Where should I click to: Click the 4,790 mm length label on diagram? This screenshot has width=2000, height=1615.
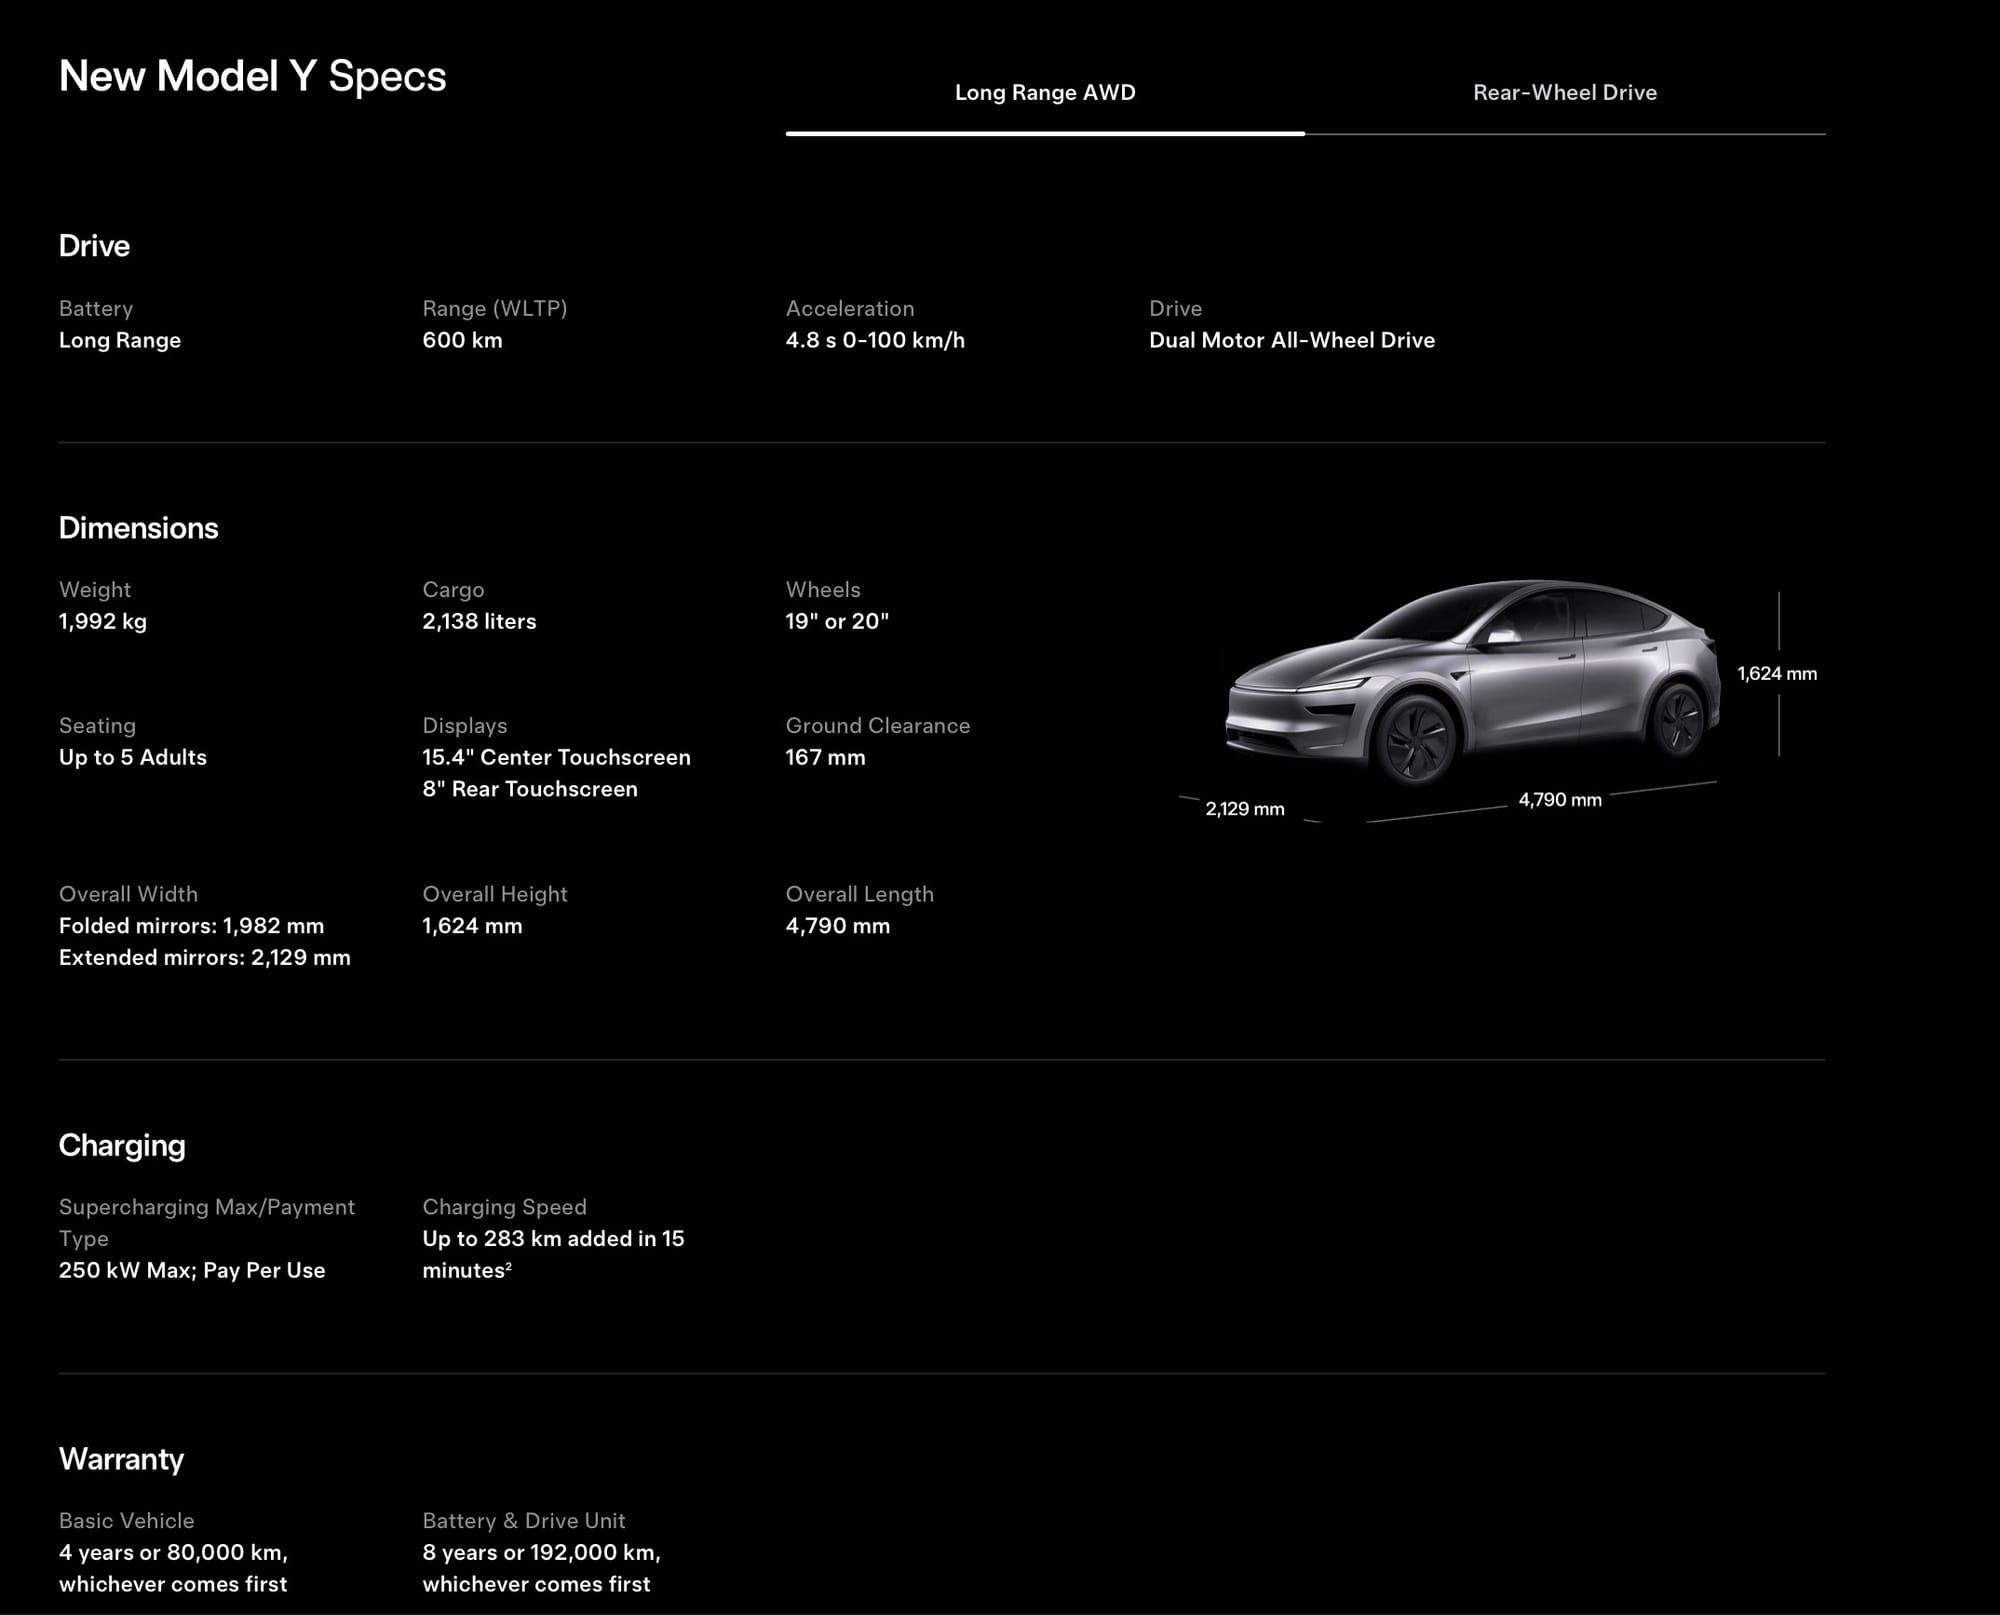pos(1559,800)
